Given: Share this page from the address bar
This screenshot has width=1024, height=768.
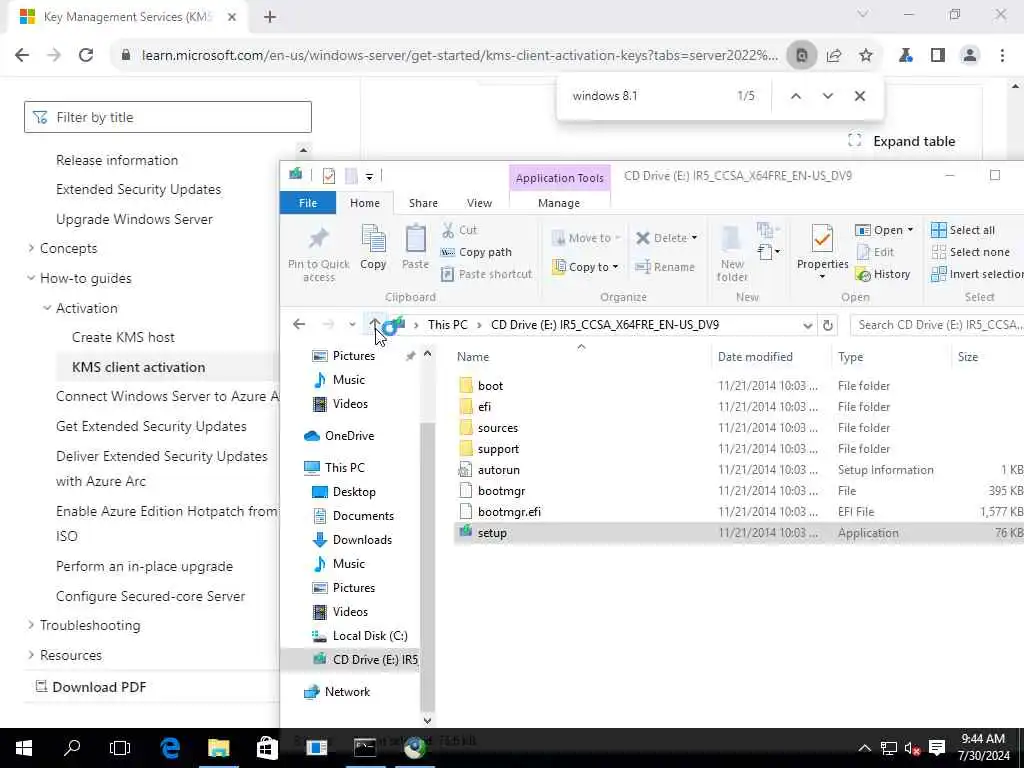Looking at the screenshot, I should pos(834,56).
